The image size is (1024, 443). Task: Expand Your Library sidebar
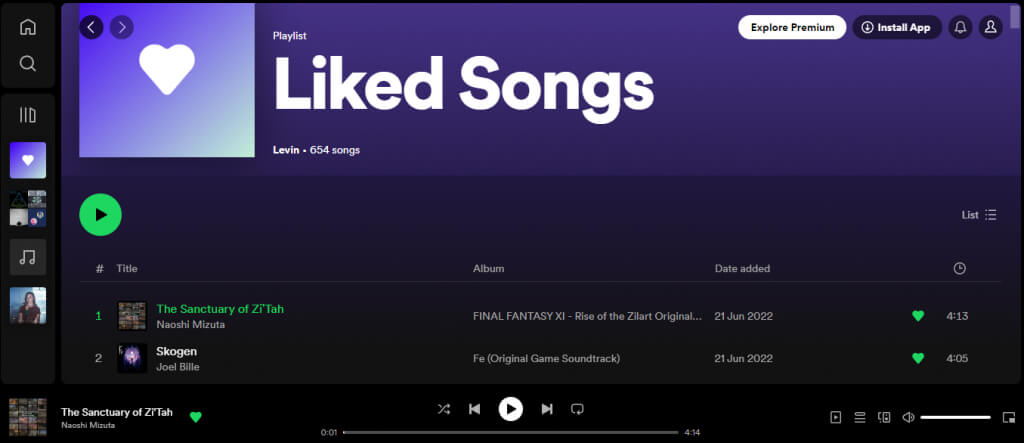coord(28,115)
